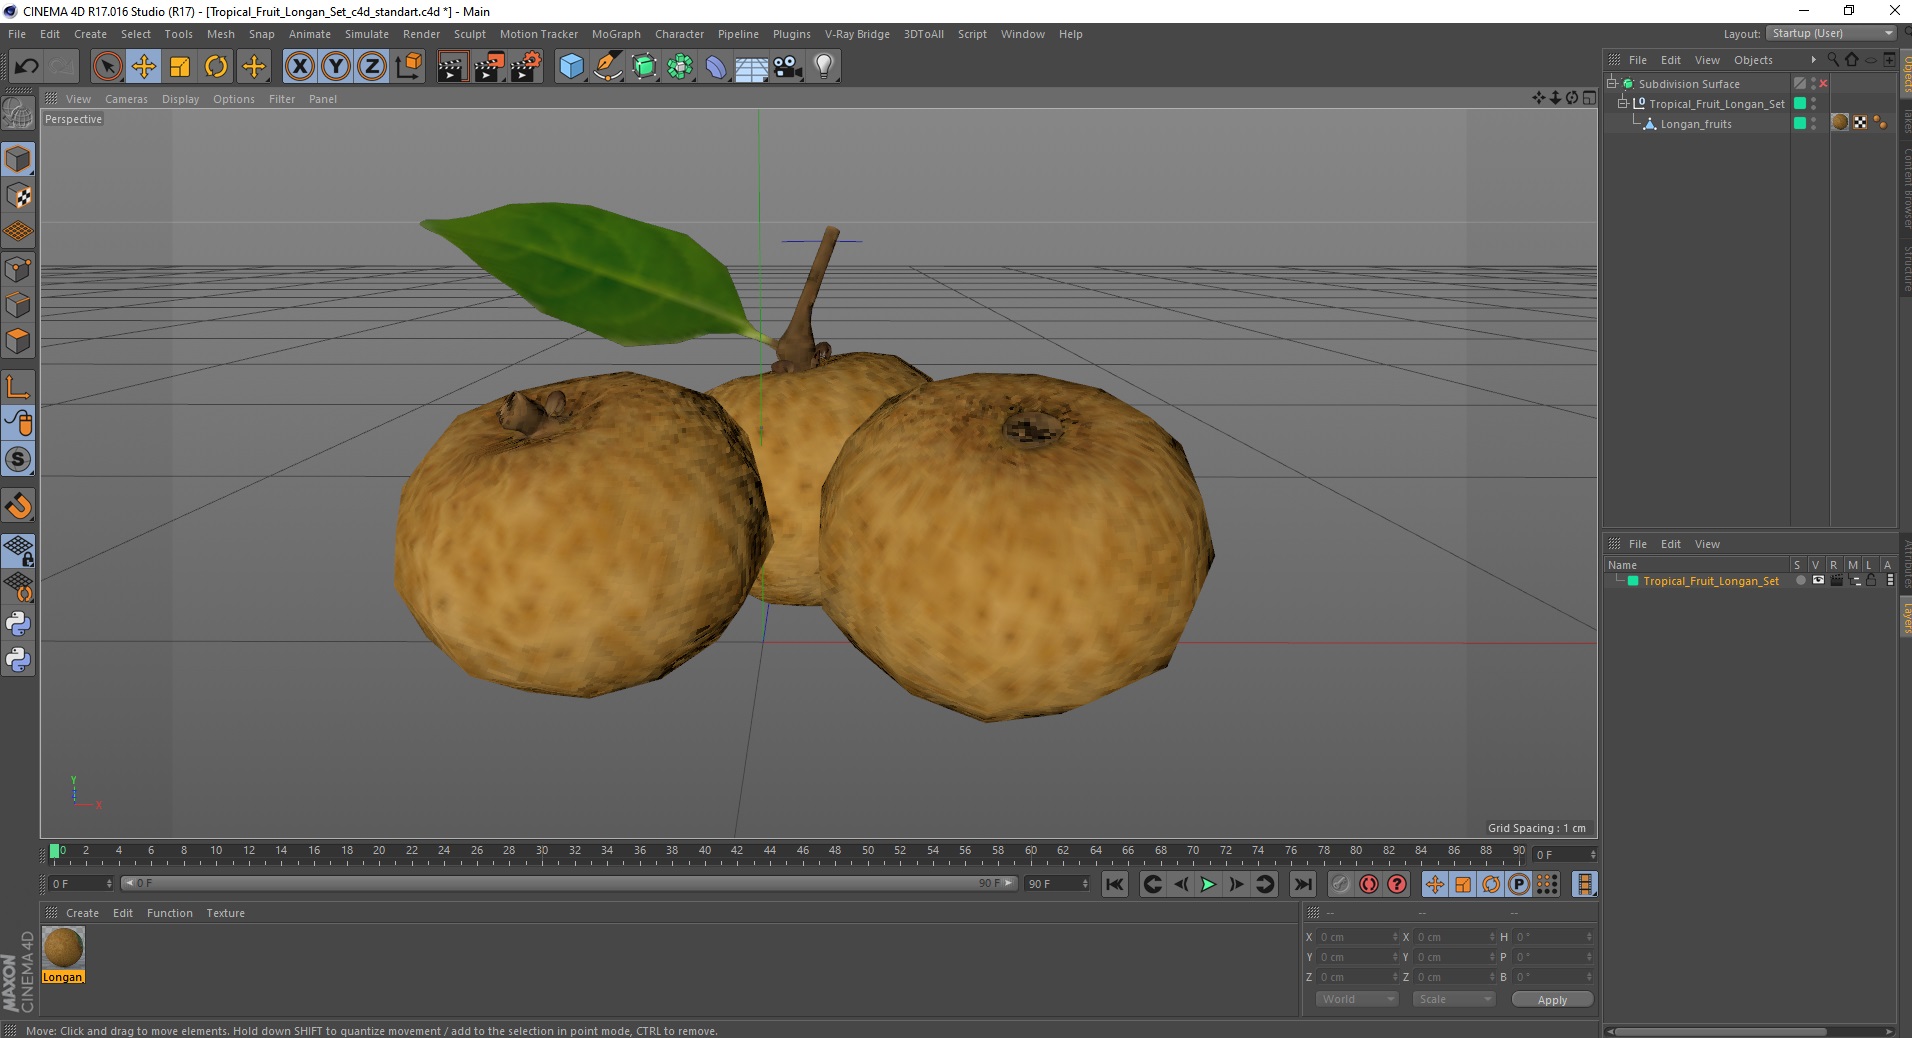Add a Subdivision Surface generator
The width and height of the screenshot is (1912, 1038).
644,67
